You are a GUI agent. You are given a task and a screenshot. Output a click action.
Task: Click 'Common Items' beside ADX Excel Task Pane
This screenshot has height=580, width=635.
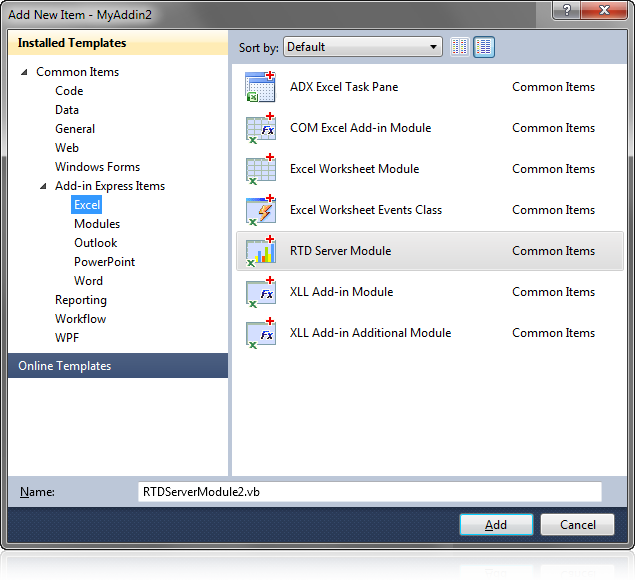(x=554, y=87)
